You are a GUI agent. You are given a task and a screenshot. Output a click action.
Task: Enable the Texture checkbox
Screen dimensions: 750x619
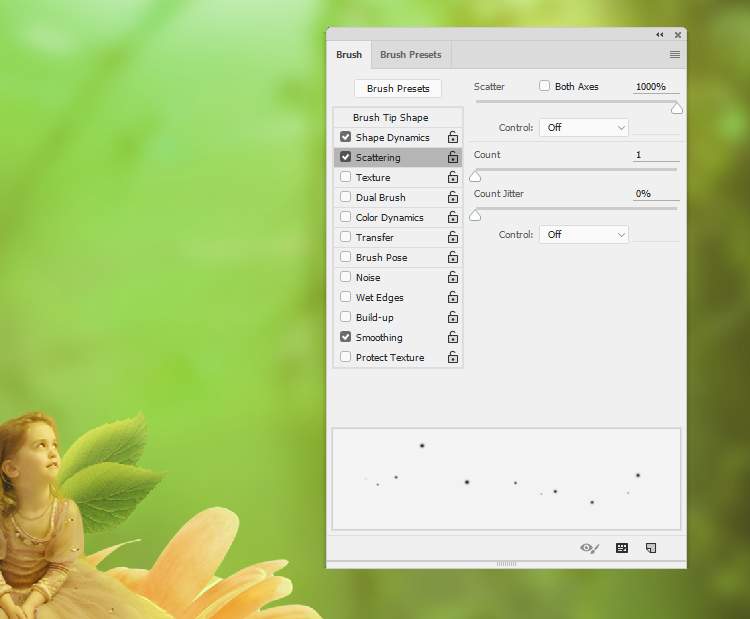[x=345, y=177]
